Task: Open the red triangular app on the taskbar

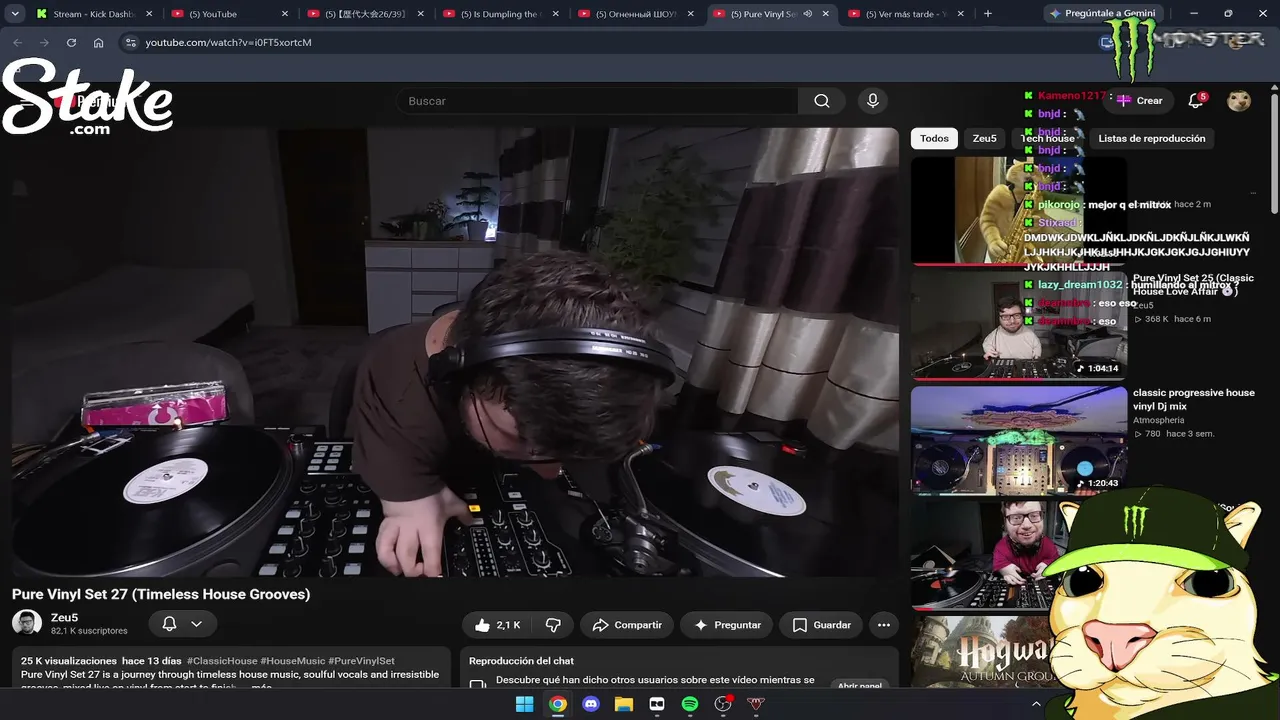Action: (756, 704)
